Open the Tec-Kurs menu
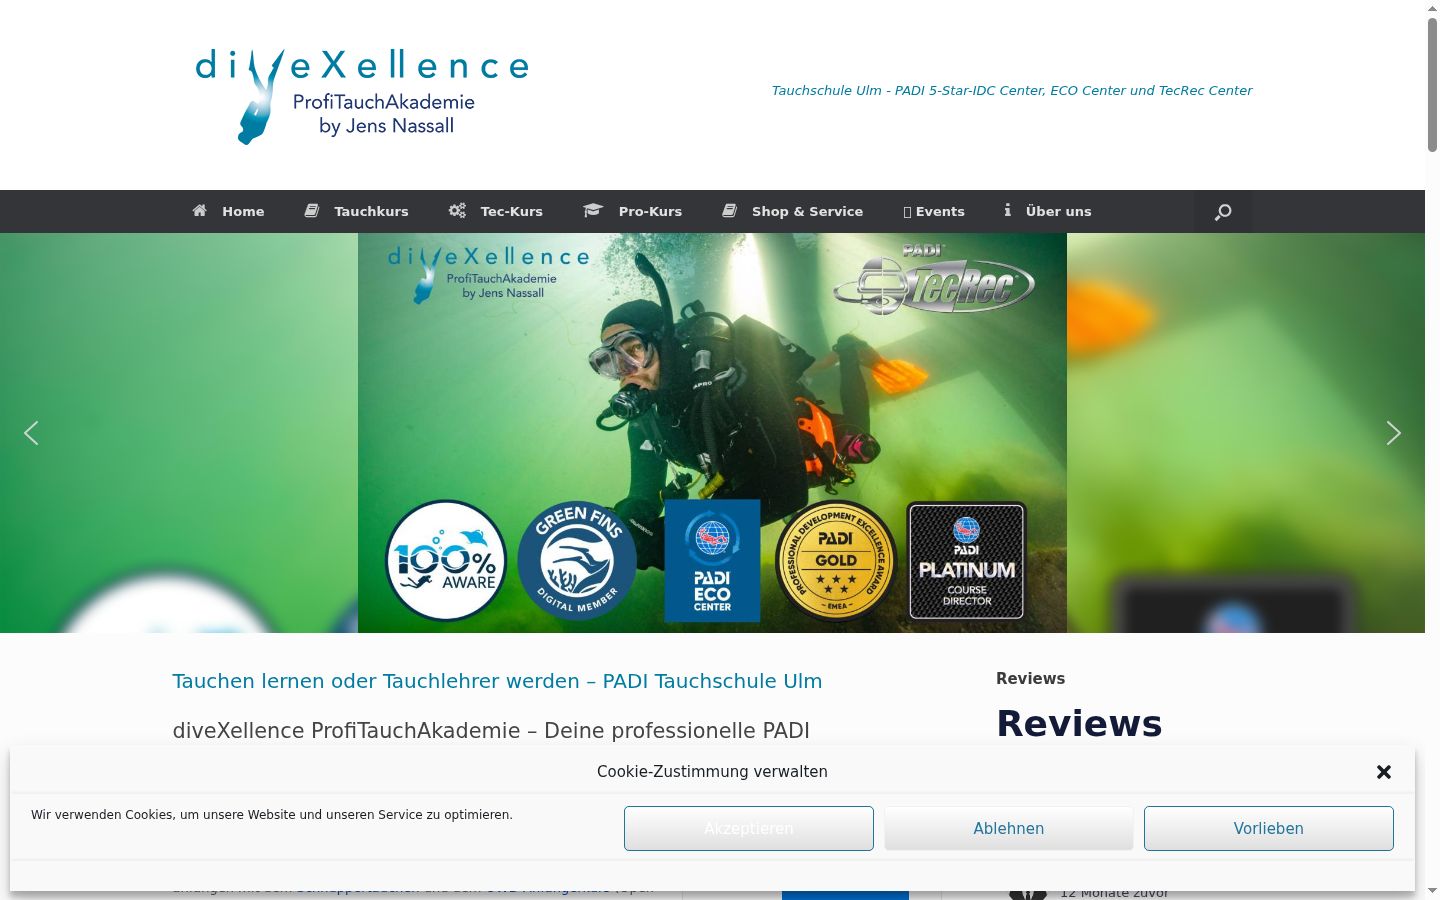The height and width of the screenshot is (900, 1440). point(496,212)
